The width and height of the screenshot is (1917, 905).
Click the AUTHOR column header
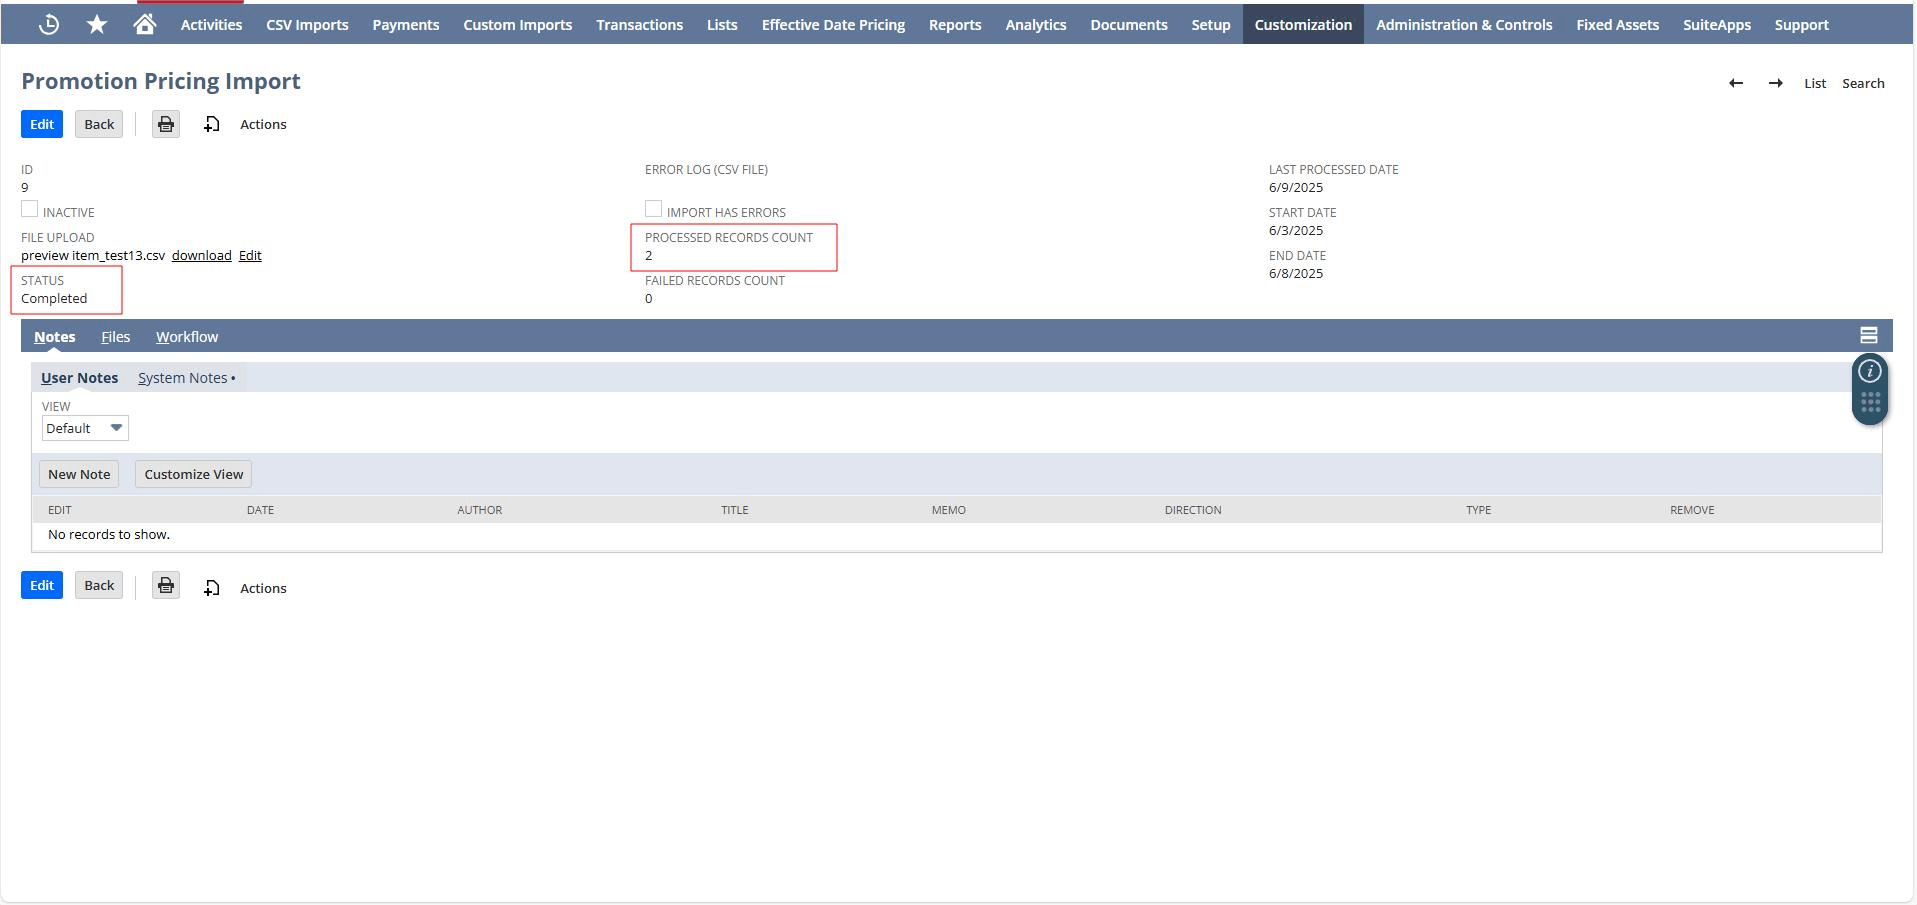click(x=480, y=510)
